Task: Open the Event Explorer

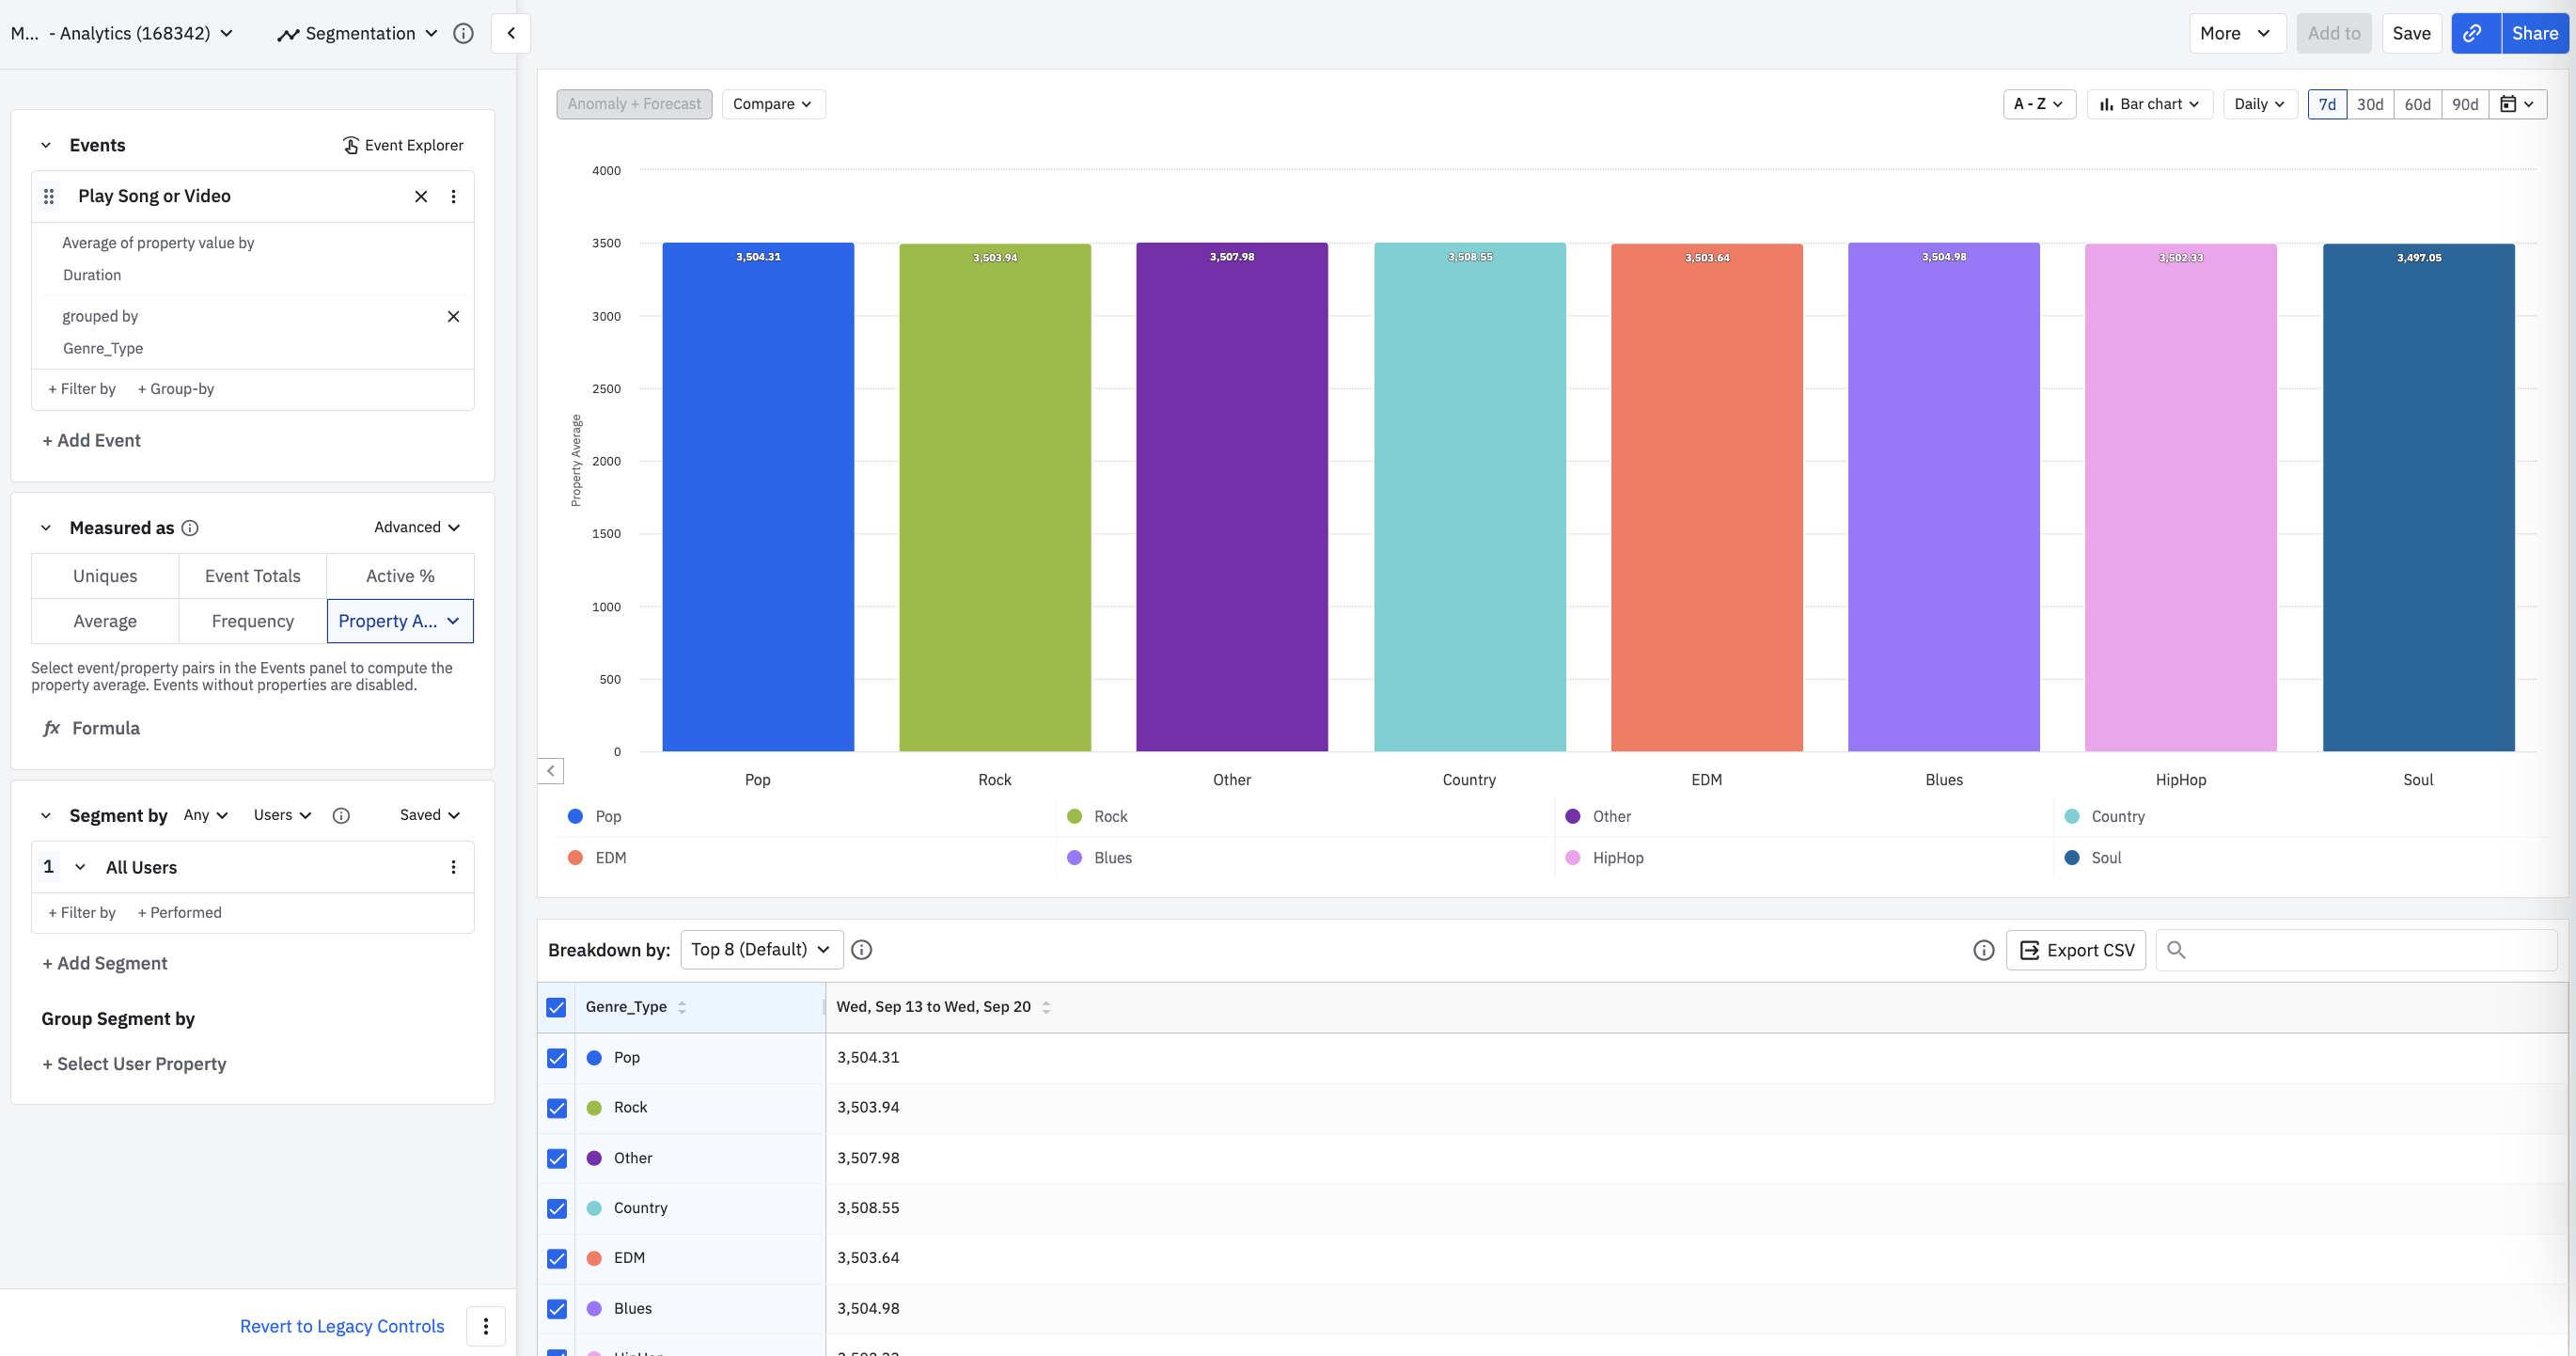Action: [x=403, y=145]
